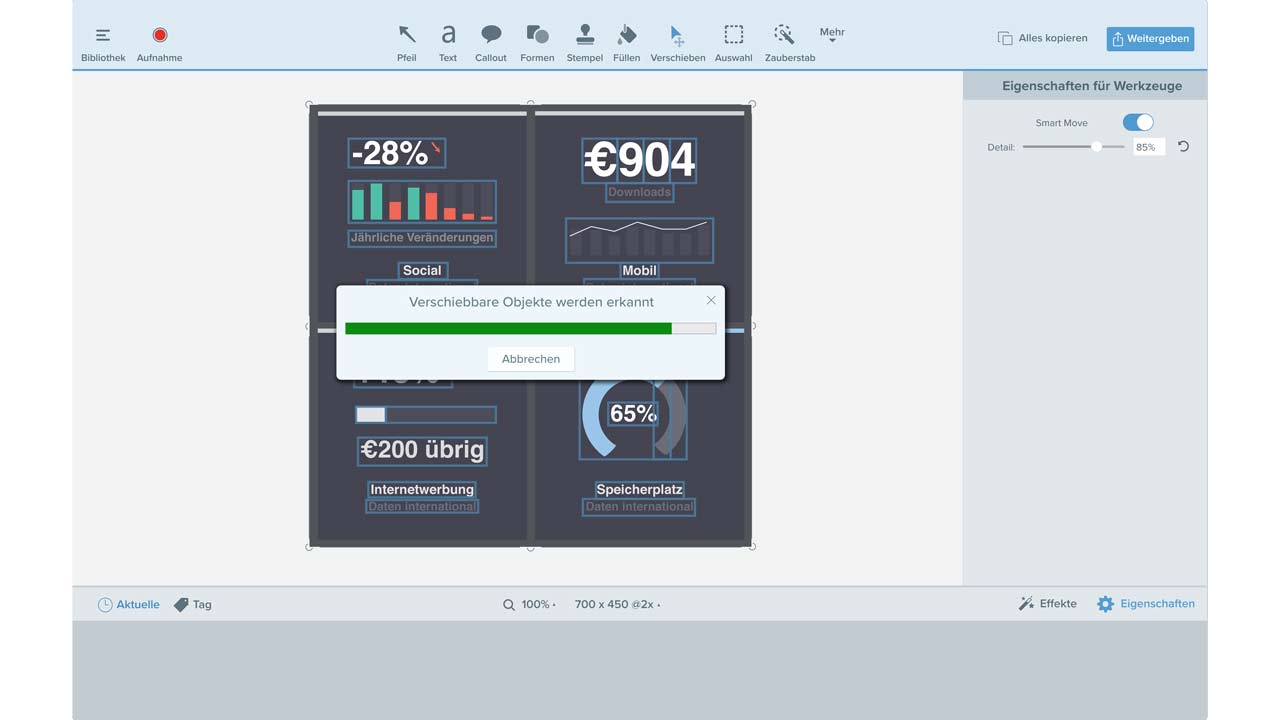Choose the Auswahl selection tool
This screenshot has width=1280, height=720.
pyautogui.click(x=733, y=43)
